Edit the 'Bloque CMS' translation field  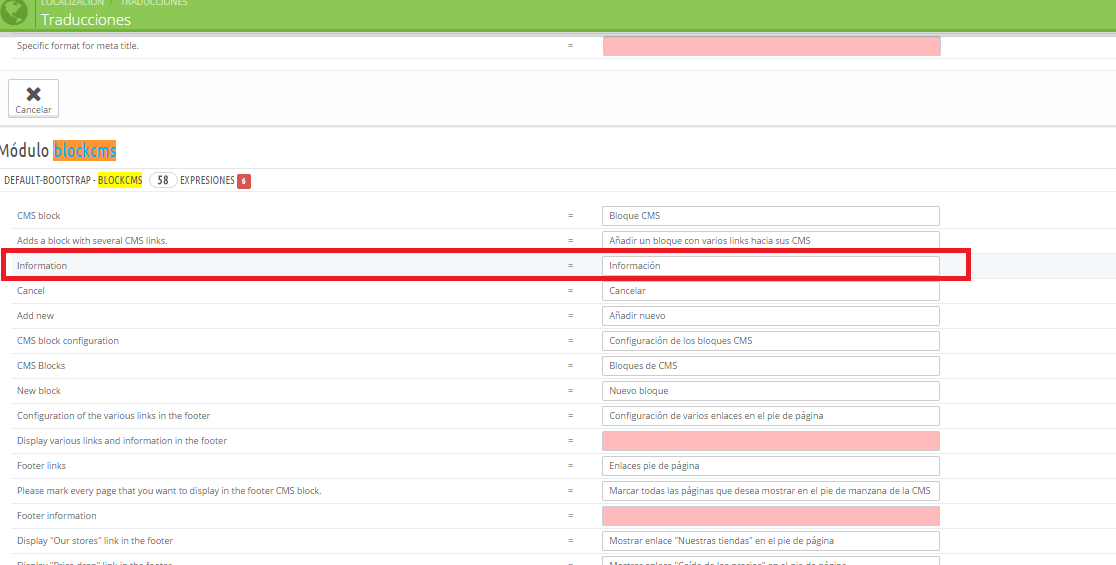(x=771, y=216)
